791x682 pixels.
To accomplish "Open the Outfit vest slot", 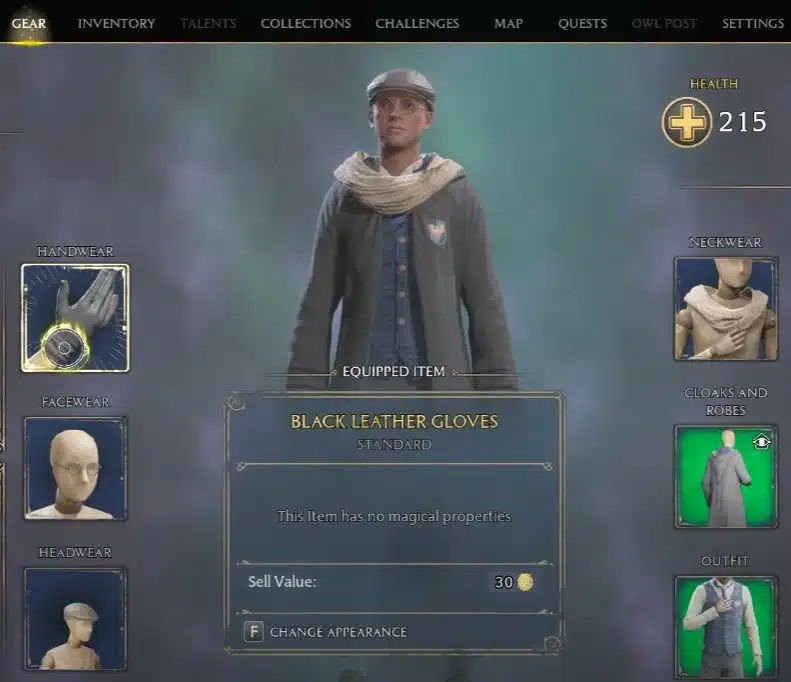I will pos(725,627).
